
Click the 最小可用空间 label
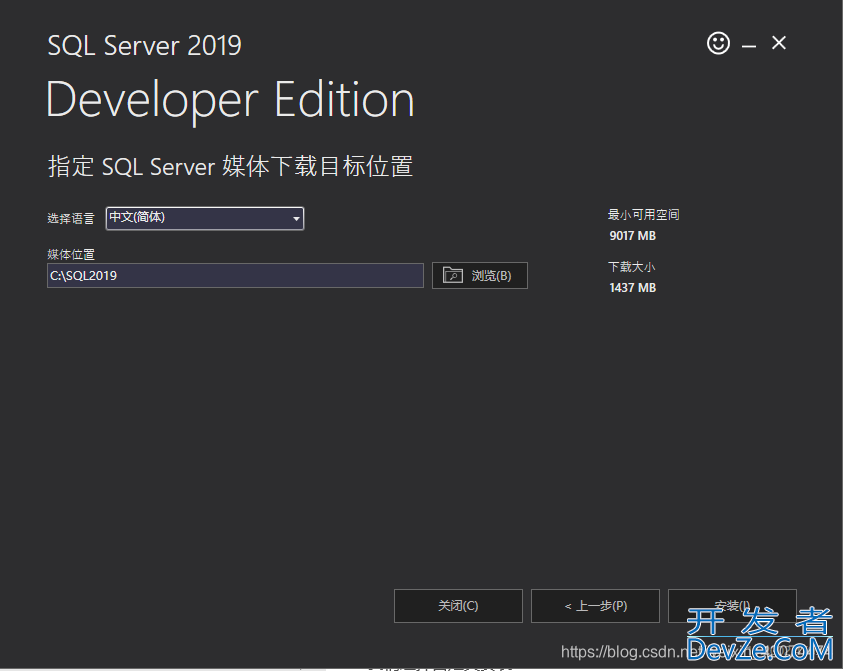(644, 215)
